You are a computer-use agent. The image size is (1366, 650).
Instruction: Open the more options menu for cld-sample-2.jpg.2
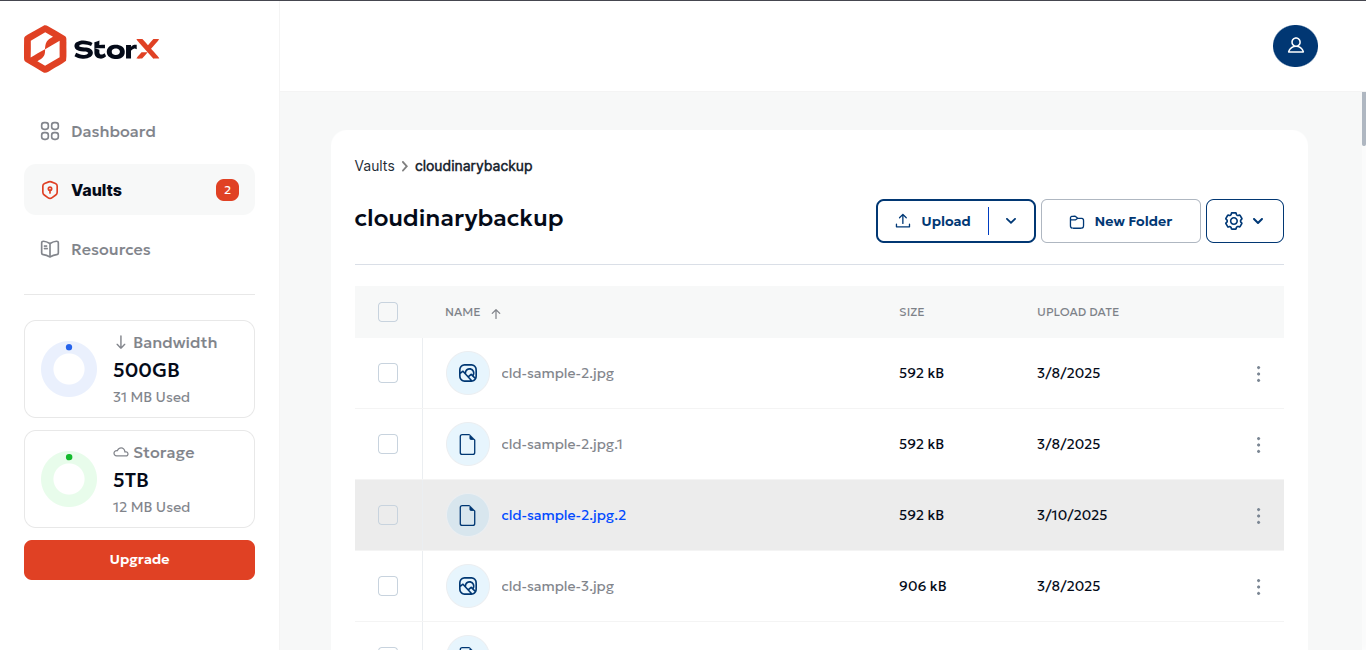tap(1258, 516)
